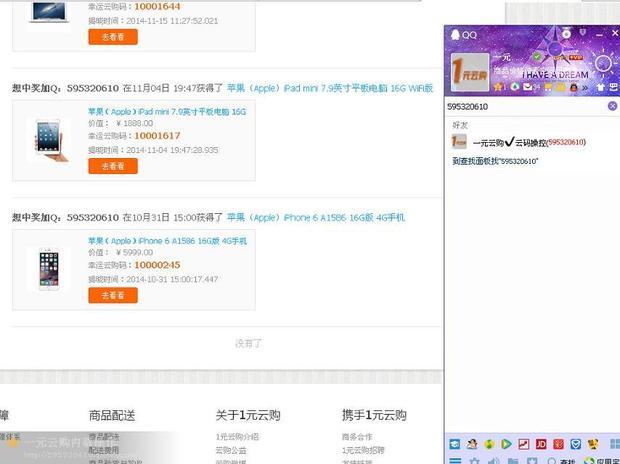This screenshot has height=464, width=620.
Task: Open 商务合作 footer link
Action: (357, 437)
